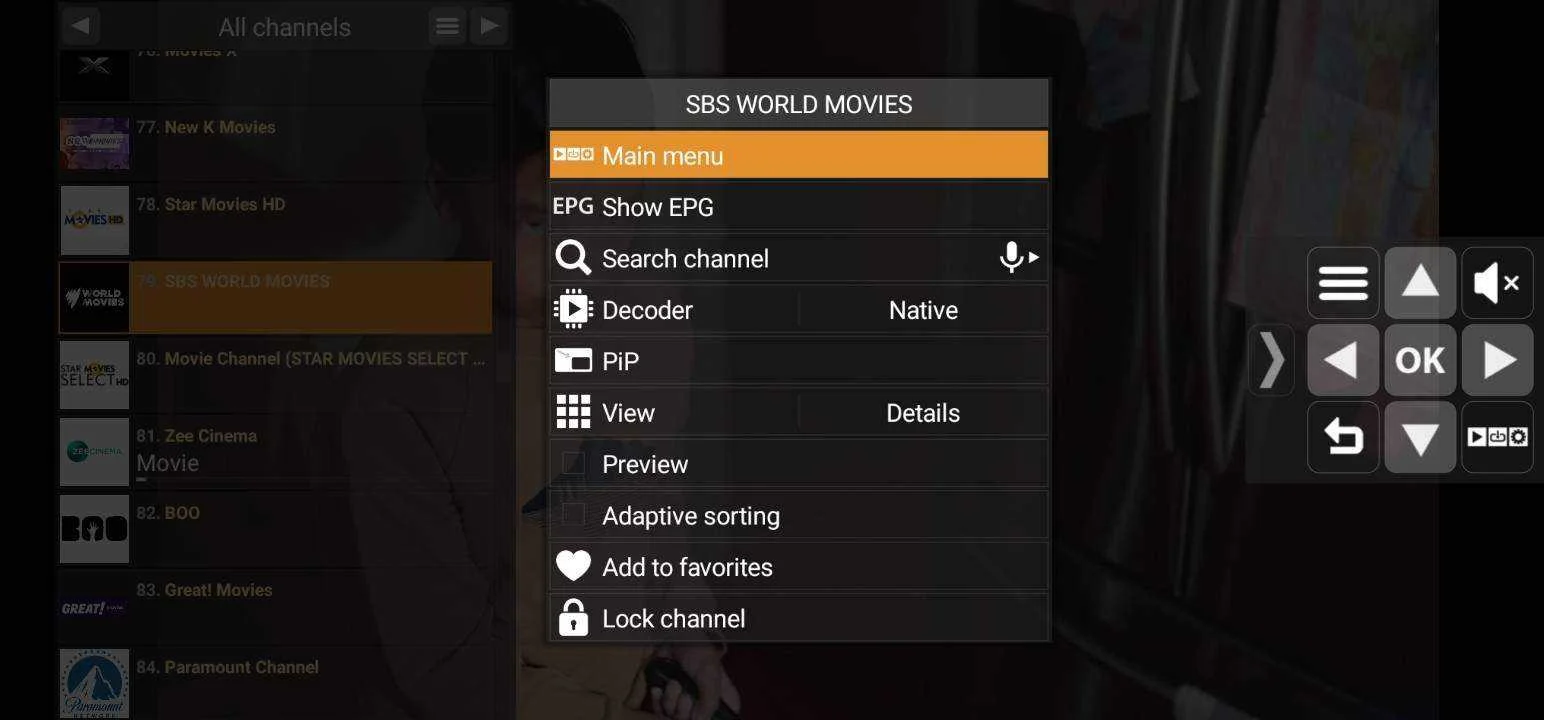The image size is (1544, 720).
Task: Enable the Preview checkbox
Action: tap(573, 464)
